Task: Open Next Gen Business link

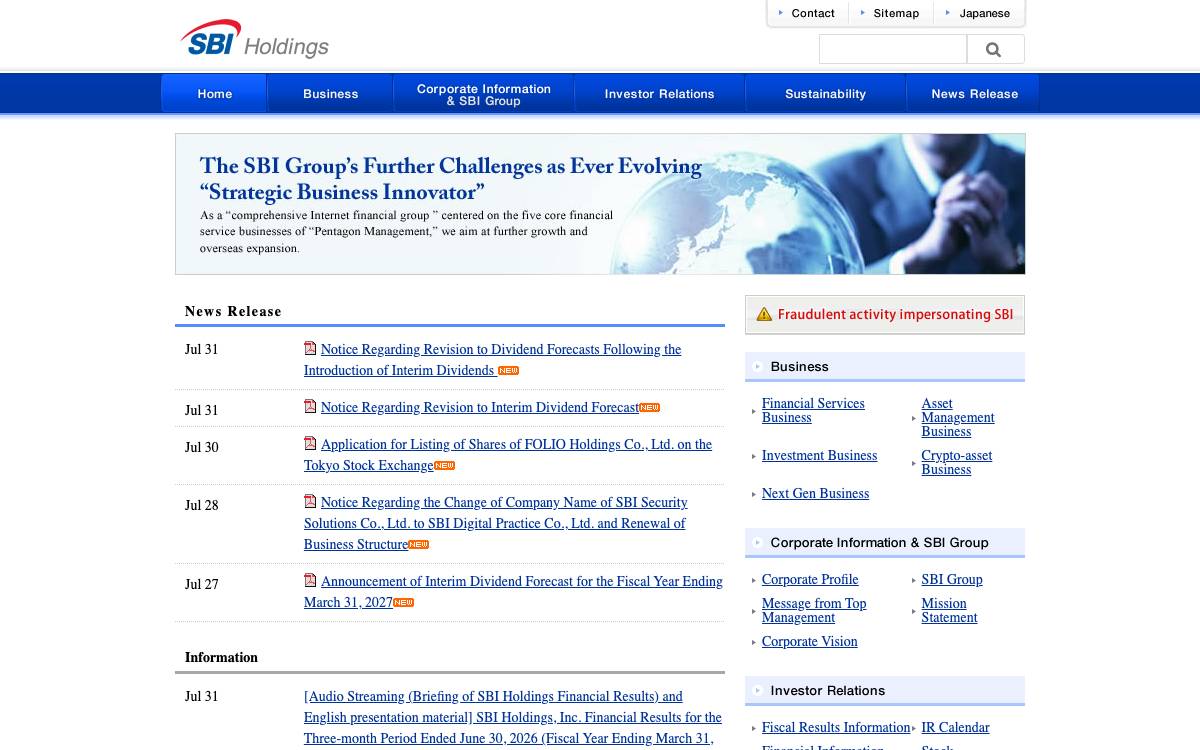Action: pos(815,493)
